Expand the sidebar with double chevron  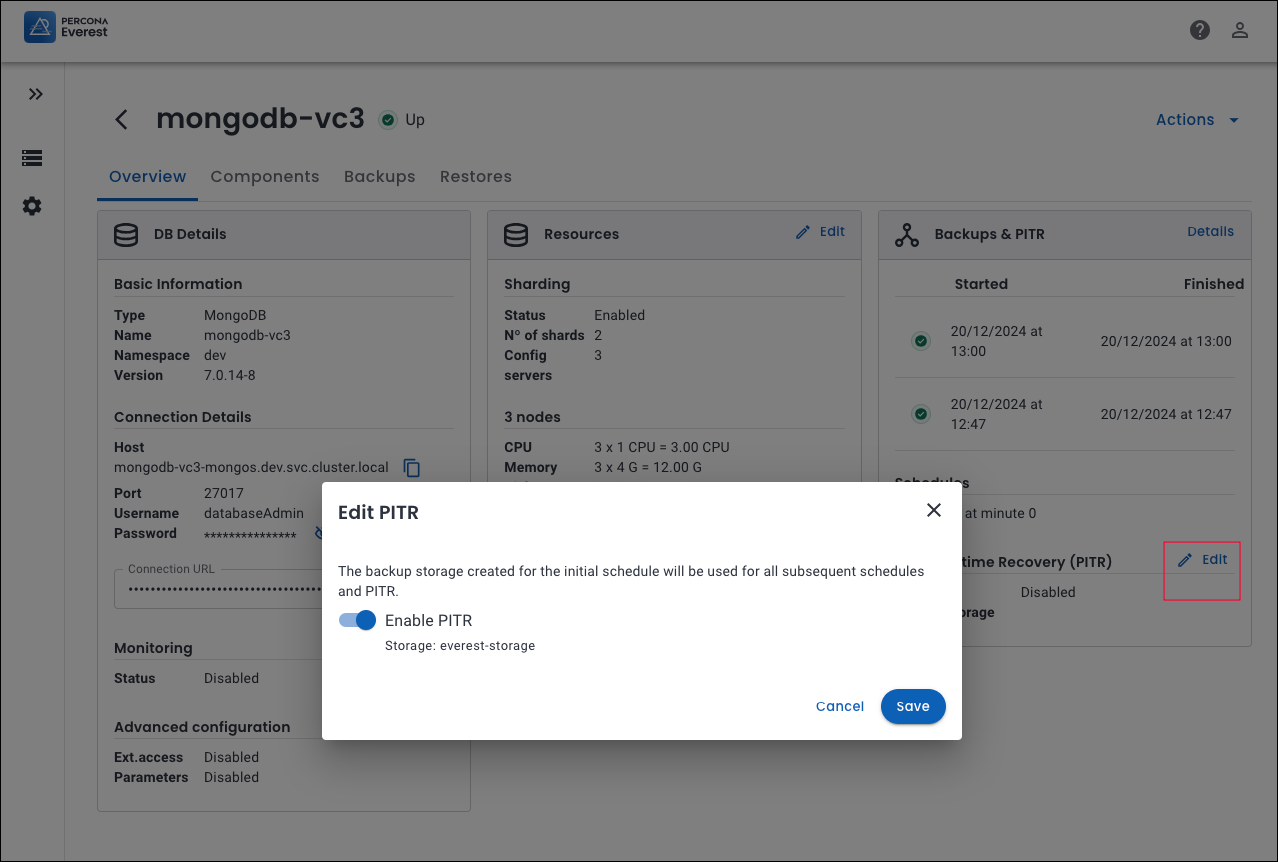coord(36,94)
